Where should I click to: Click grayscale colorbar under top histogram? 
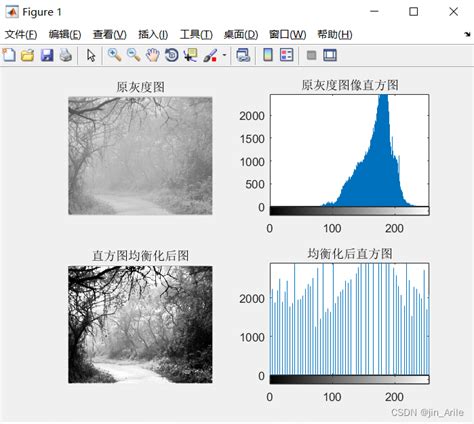coord(349,211)
